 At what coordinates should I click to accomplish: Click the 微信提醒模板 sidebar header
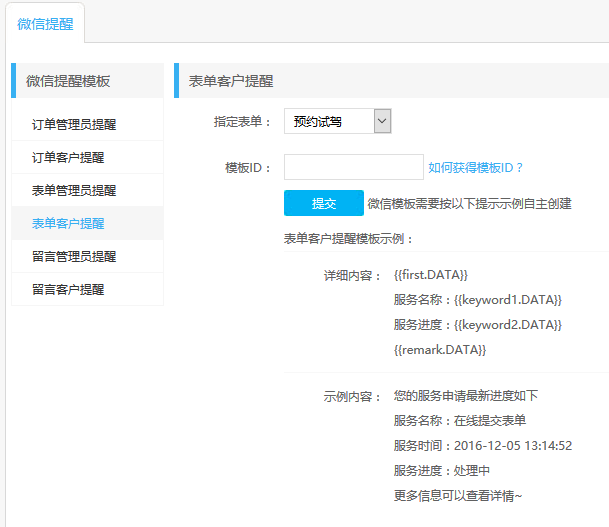pyautogui.click(x=87, y=81)
